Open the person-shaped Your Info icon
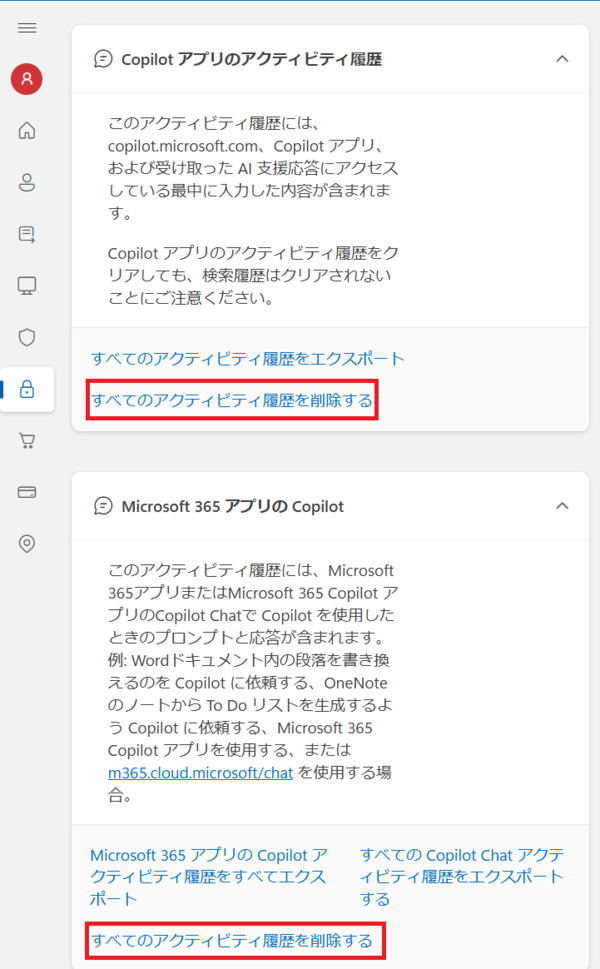This screenshot has height=969, width=600. 27,182
